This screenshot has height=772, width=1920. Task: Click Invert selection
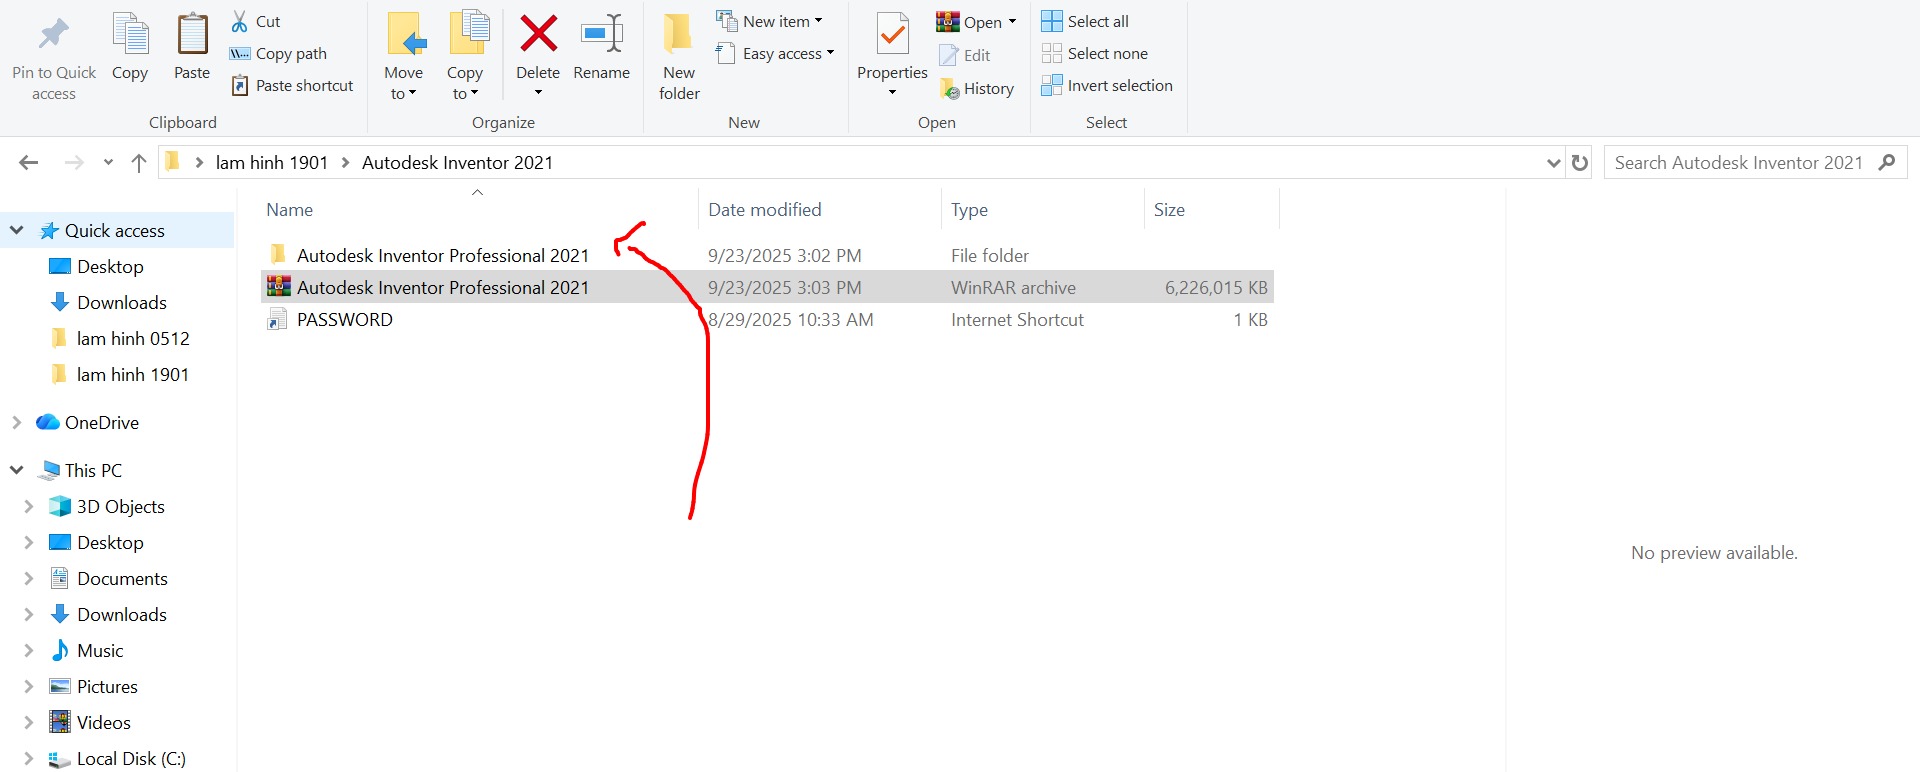point(1107,86)
